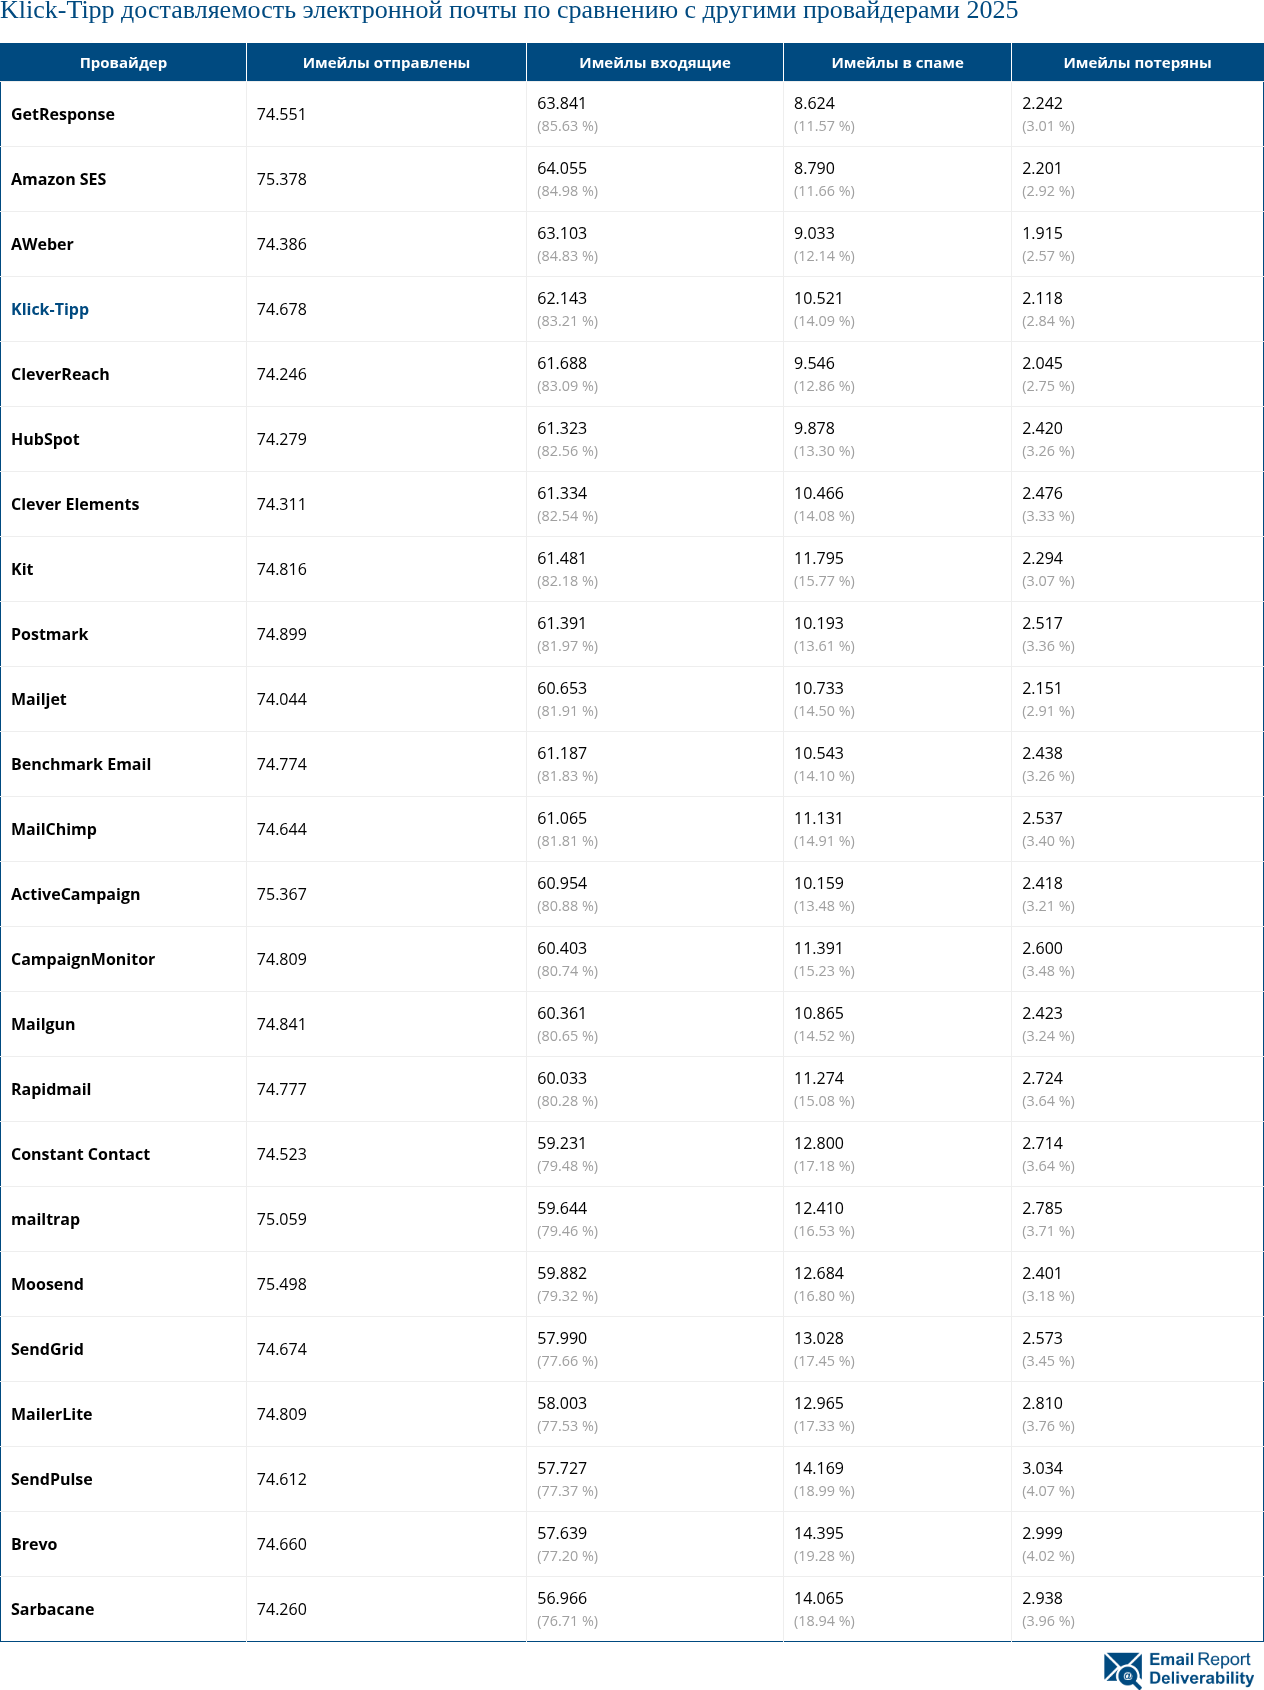The width and height of the screenshot is (1264, 1690).
Task: Select the GetResponse provider row
Action: (632, 114)
